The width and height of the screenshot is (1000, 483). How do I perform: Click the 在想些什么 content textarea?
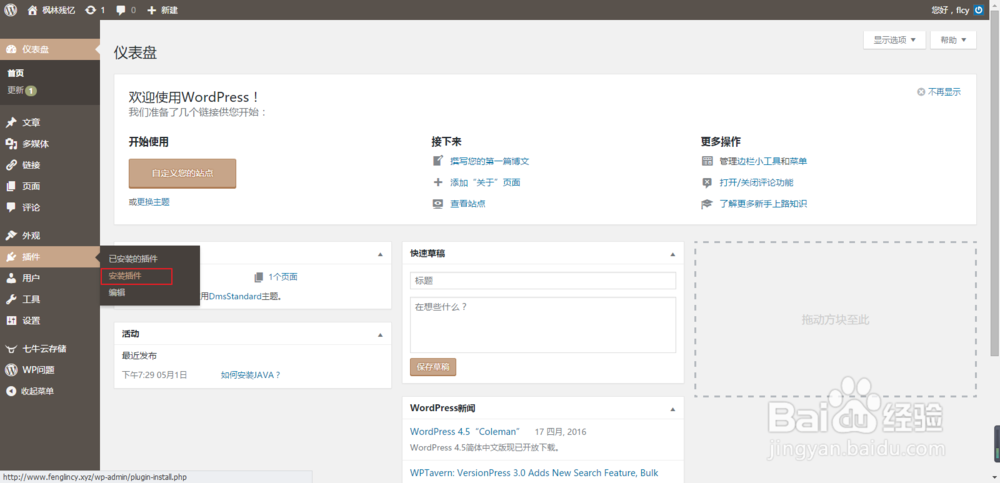point(543,325)
